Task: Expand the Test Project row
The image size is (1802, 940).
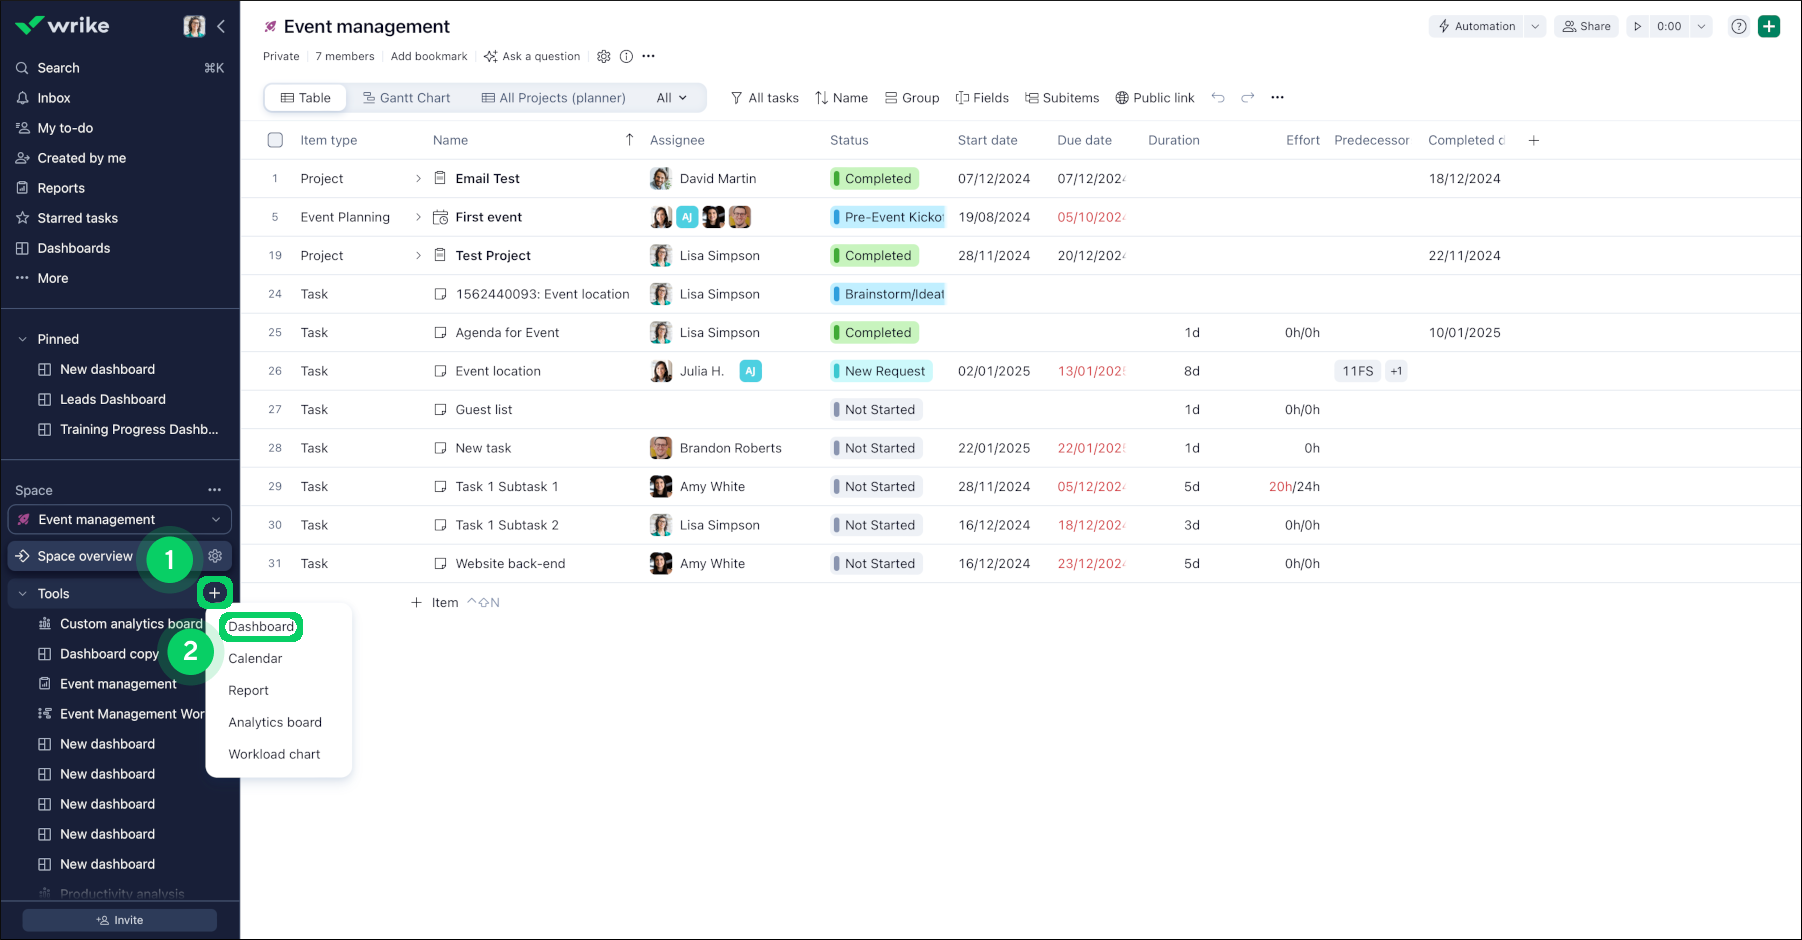Action: pos(419,255)
